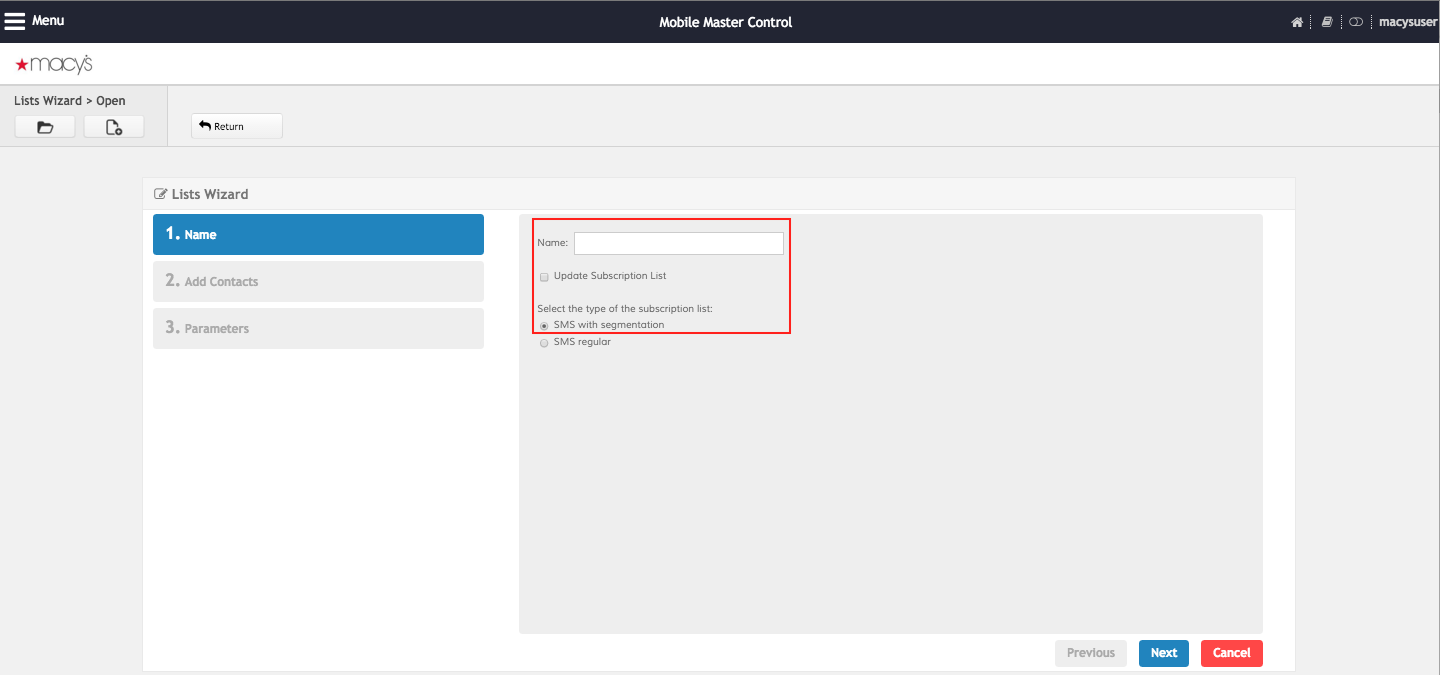Click the open folder icon button
The height and width of the screenshot is (675, 1440).
tap(45, 127)
